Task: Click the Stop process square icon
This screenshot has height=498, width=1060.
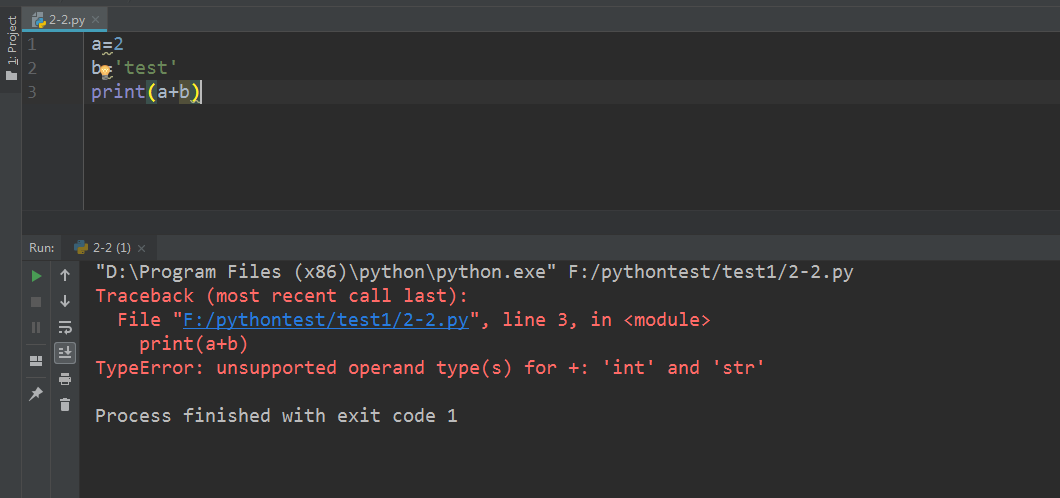Action: click(x=37, y=302)
